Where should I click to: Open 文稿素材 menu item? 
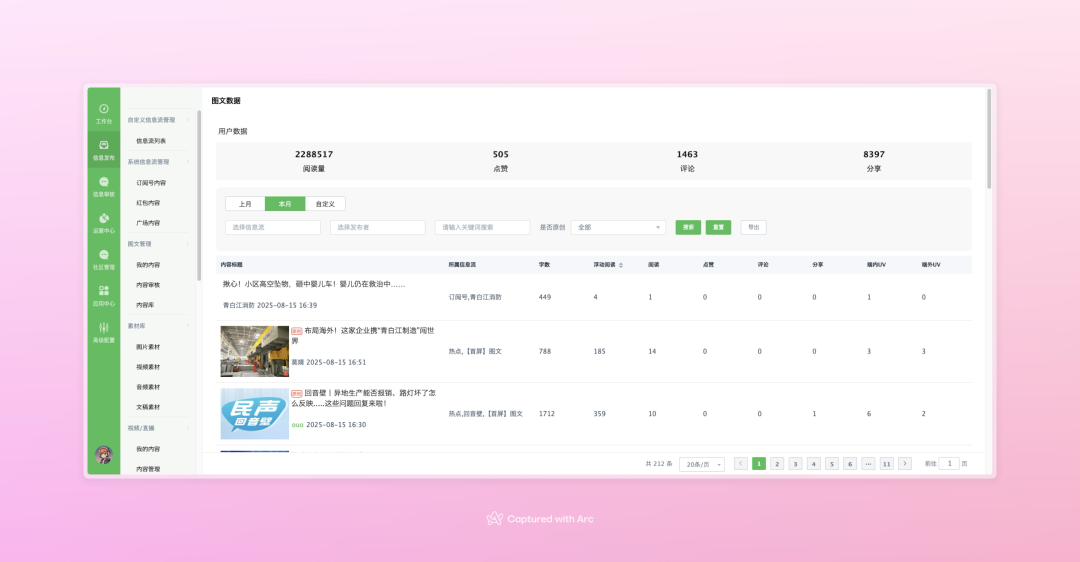pyautogui.click(x=148, y=407)
